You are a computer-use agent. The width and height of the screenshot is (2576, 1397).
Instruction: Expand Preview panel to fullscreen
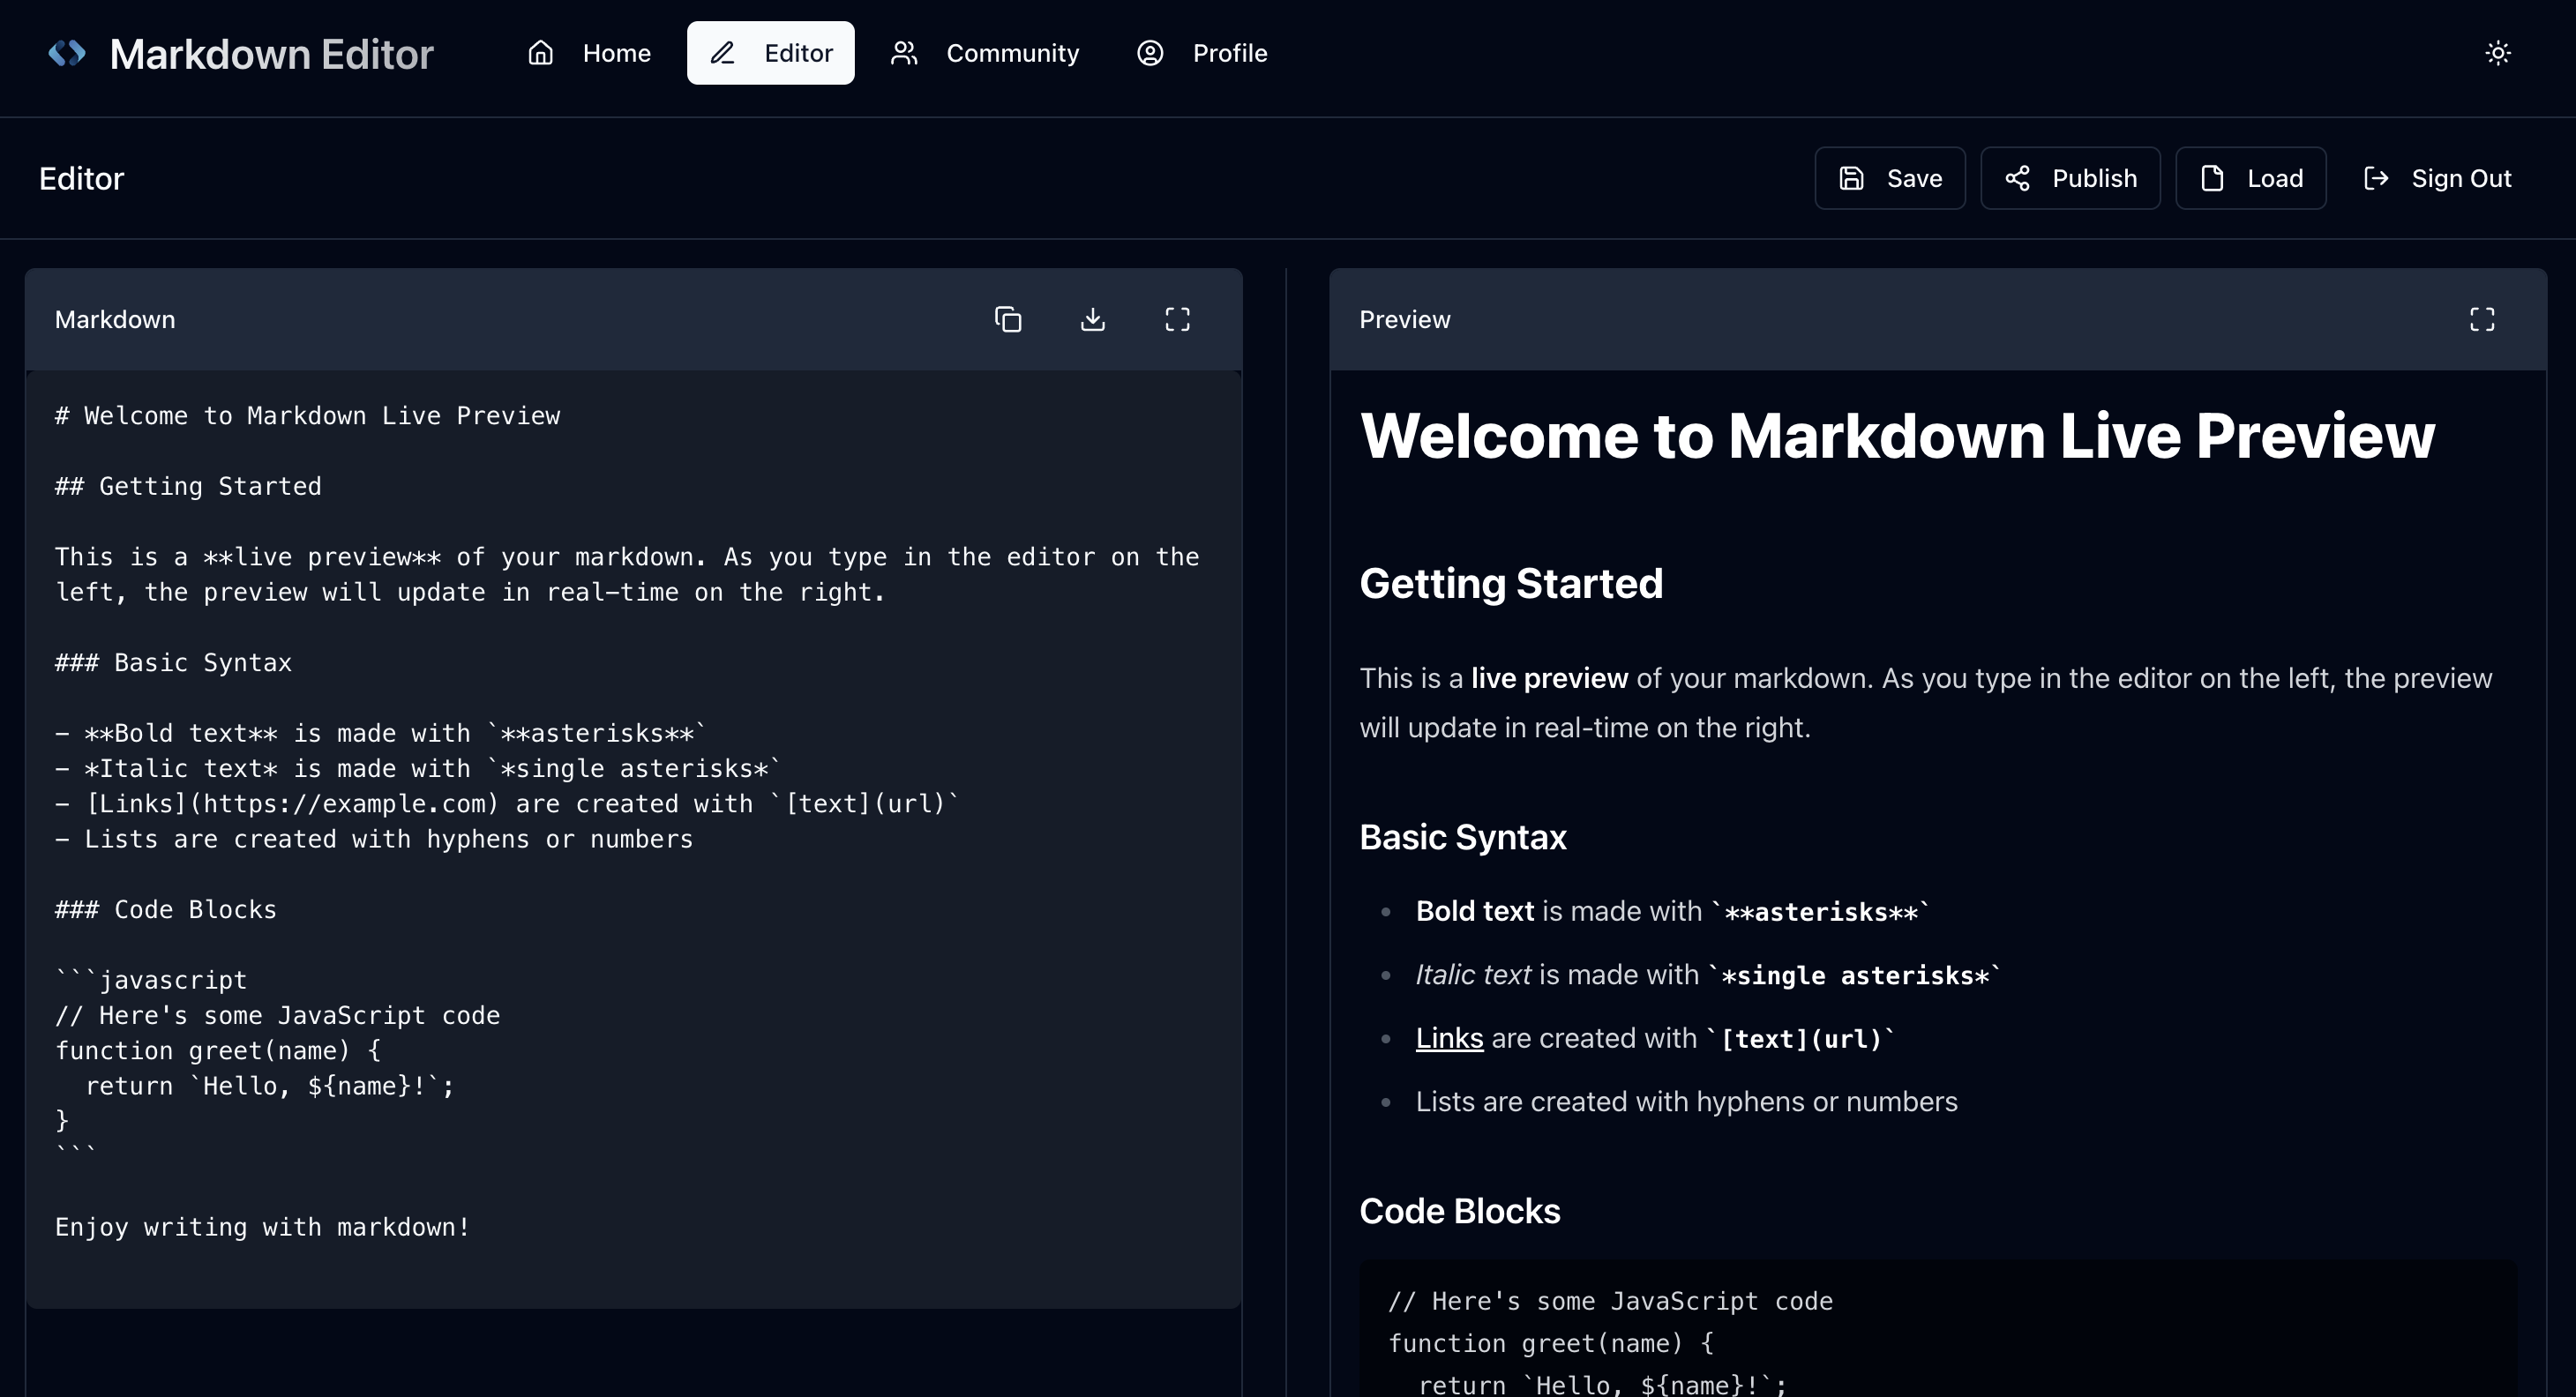(x=2482, y=319)
